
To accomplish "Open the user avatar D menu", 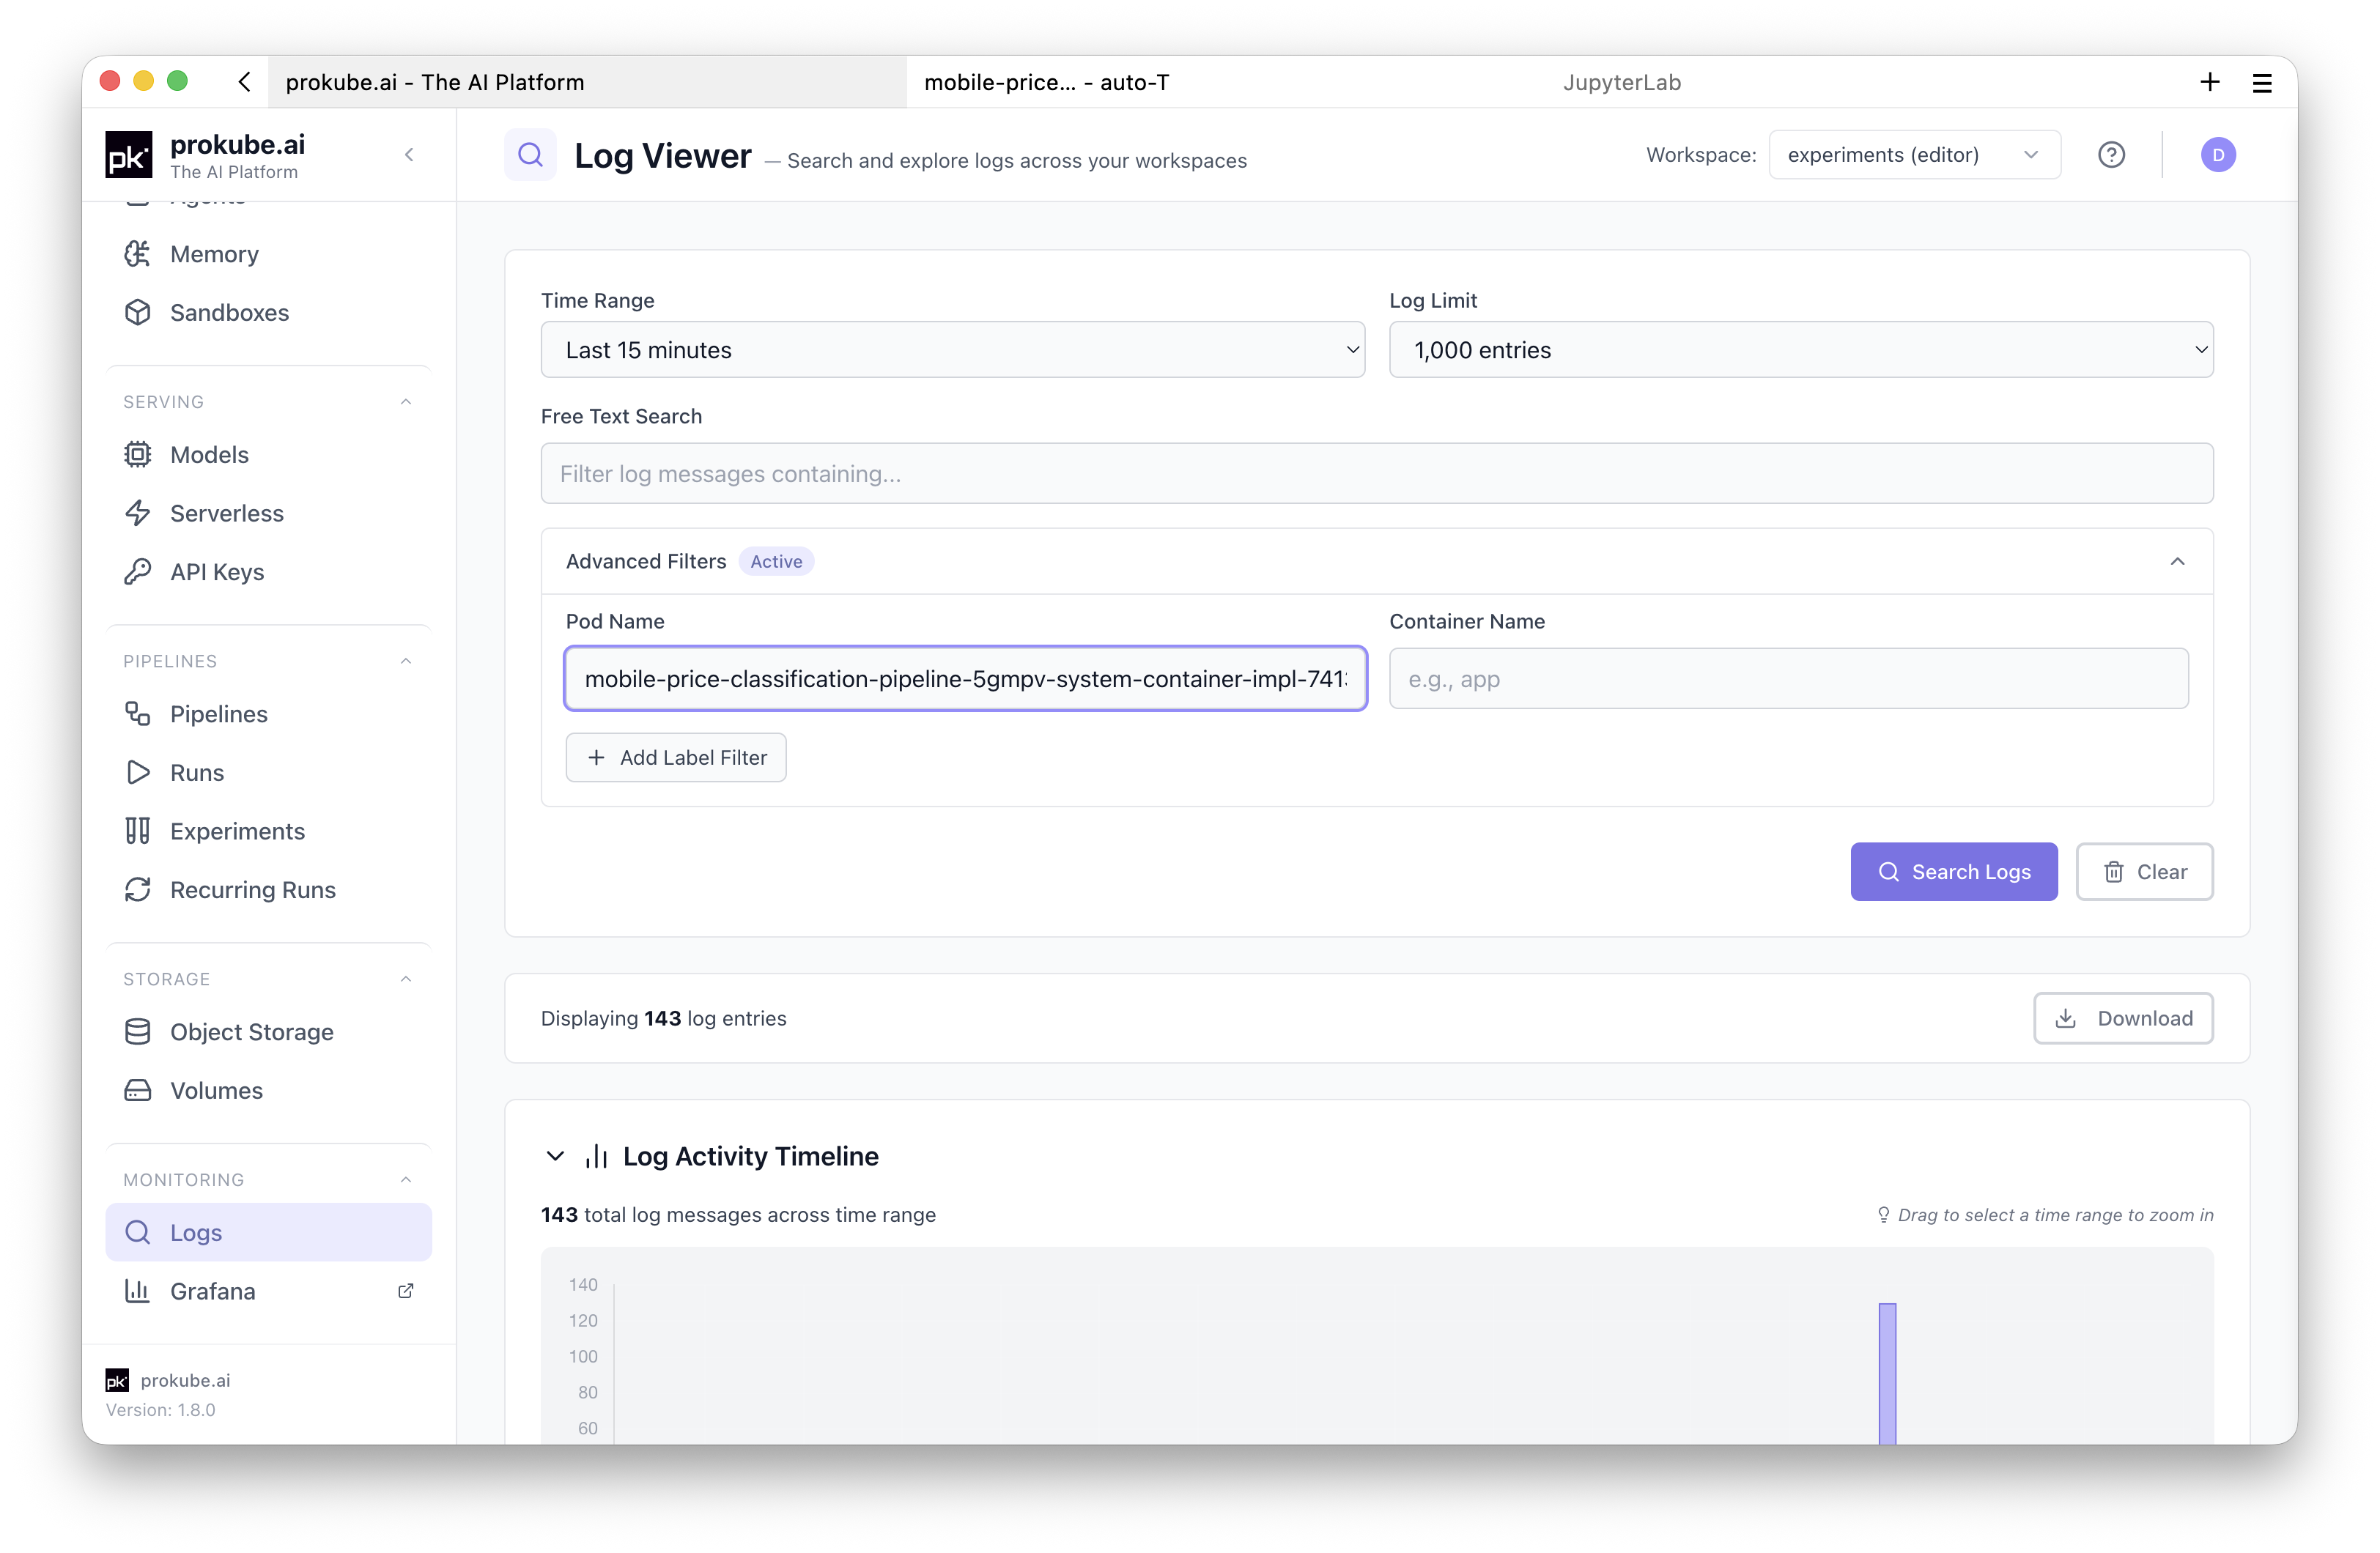I will click(x=2218, y=155).
